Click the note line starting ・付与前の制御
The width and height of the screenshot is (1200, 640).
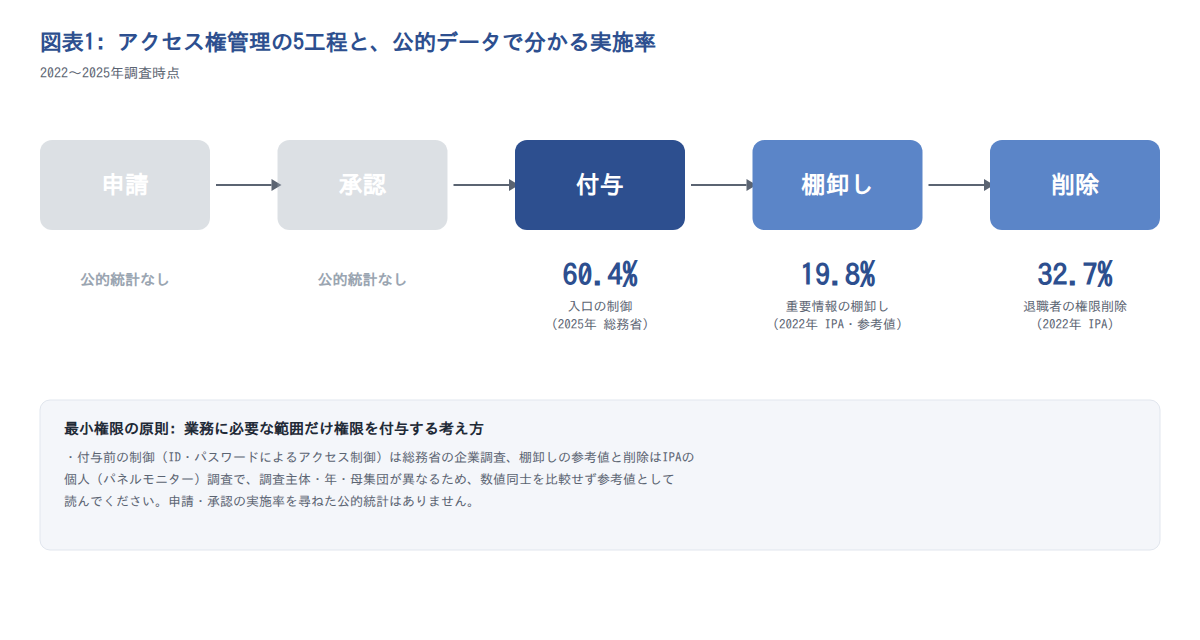point(379,457)
